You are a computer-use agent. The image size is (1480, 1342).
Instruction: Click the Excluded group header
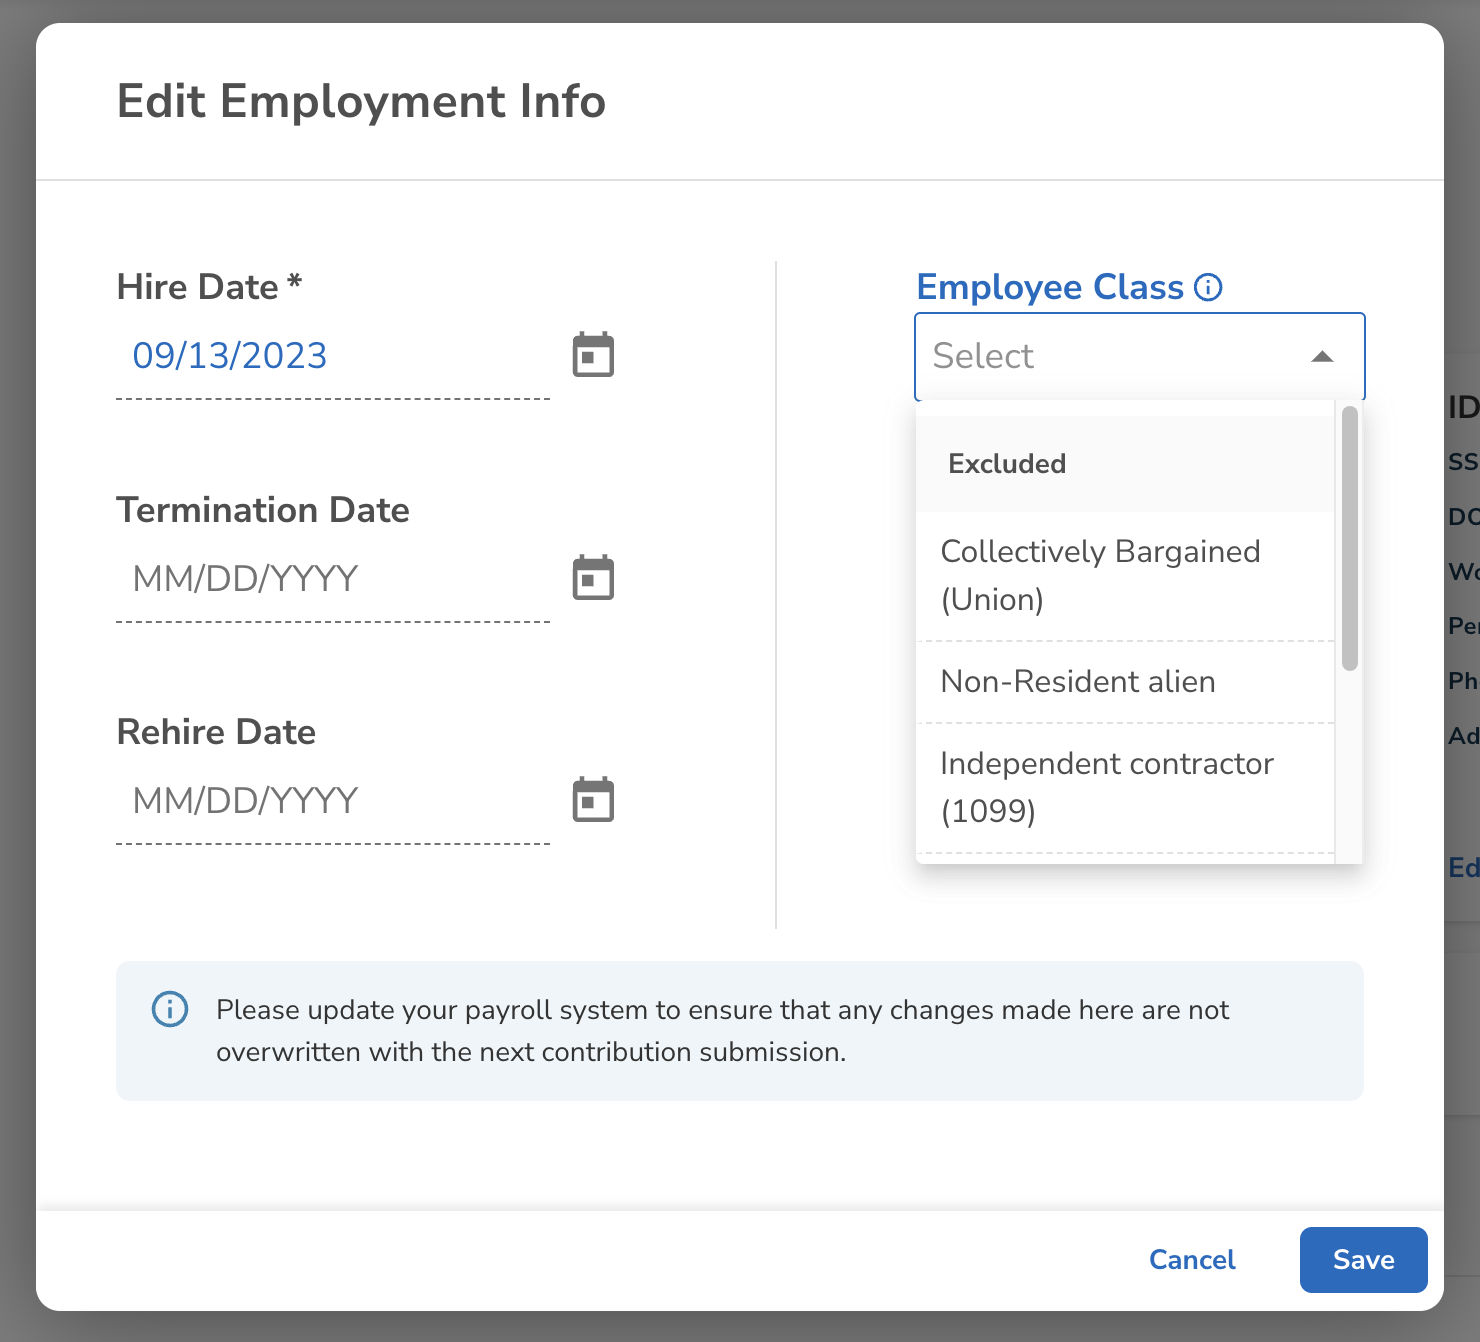pyautogui.click(x=1007, y=464)
